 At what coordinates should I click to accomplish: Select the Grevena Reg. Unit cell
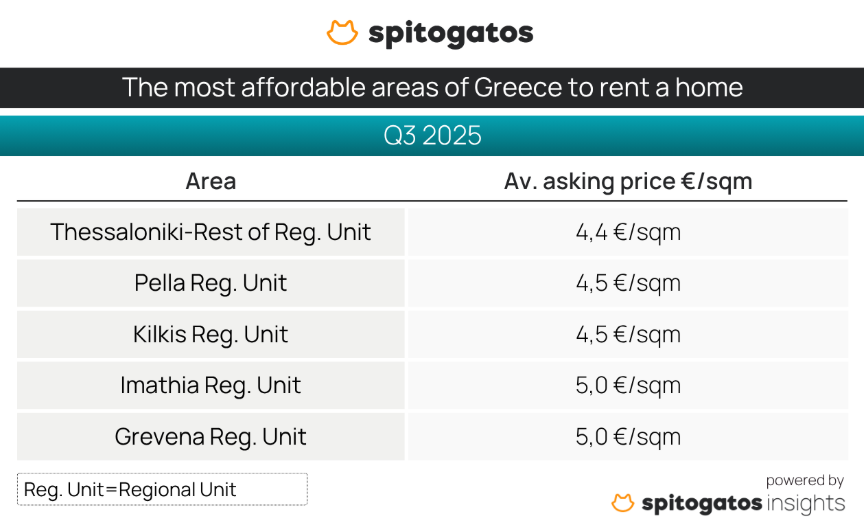[211, 437]
